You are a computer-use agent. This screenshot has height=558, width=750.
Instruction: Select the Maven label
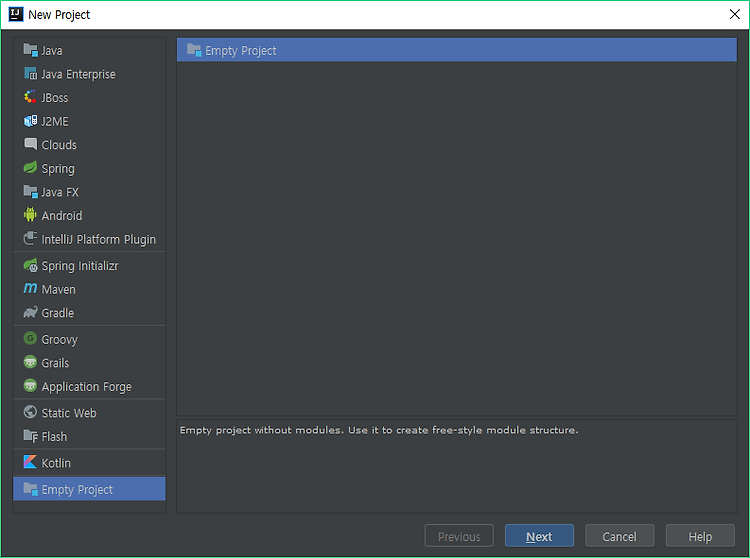[58, 289]
